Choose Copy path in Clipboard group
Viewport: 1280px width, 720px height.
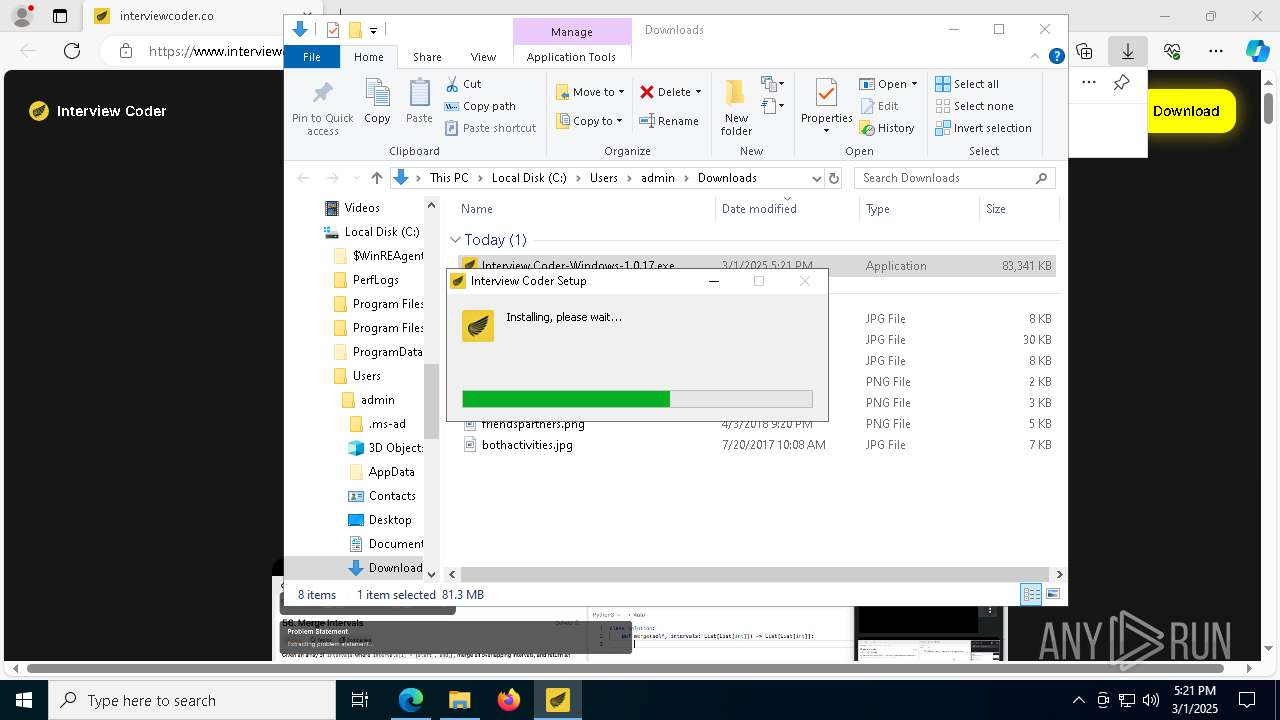480,106
